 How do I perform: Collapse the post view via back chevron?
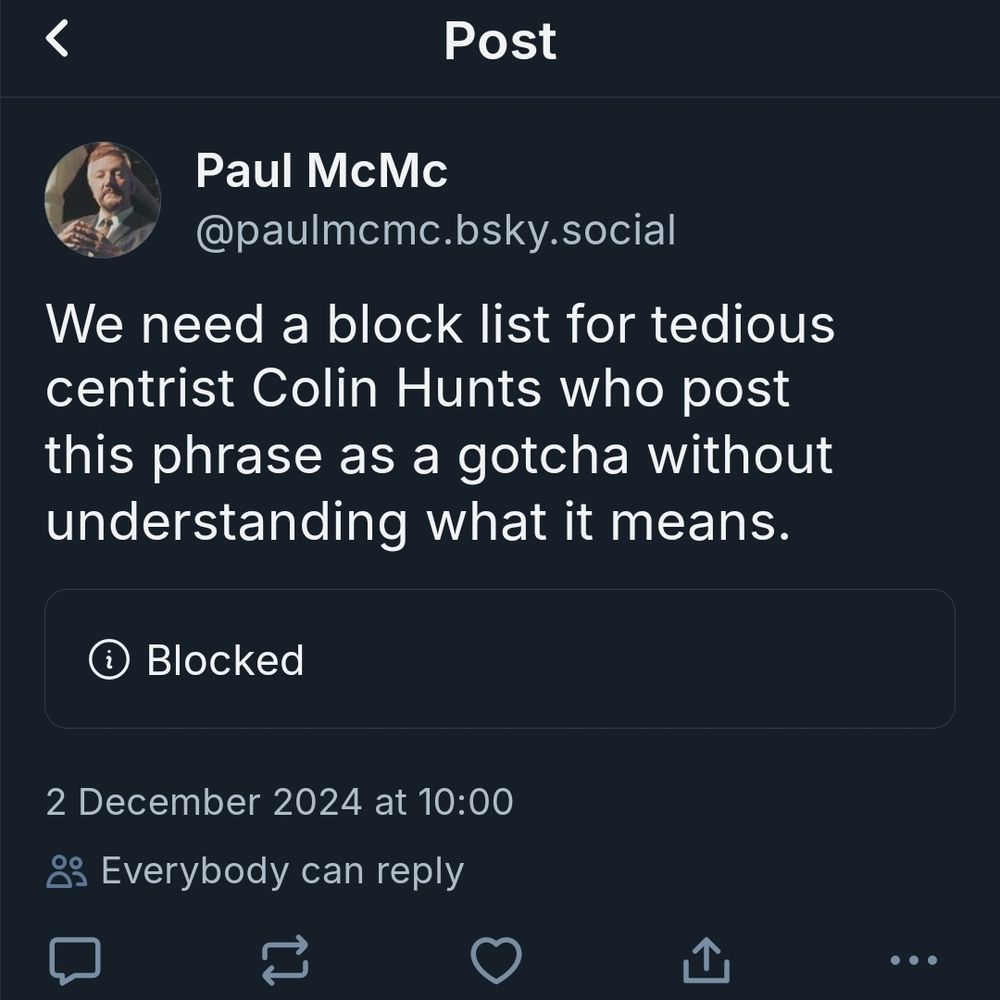(x=57, y=40)
